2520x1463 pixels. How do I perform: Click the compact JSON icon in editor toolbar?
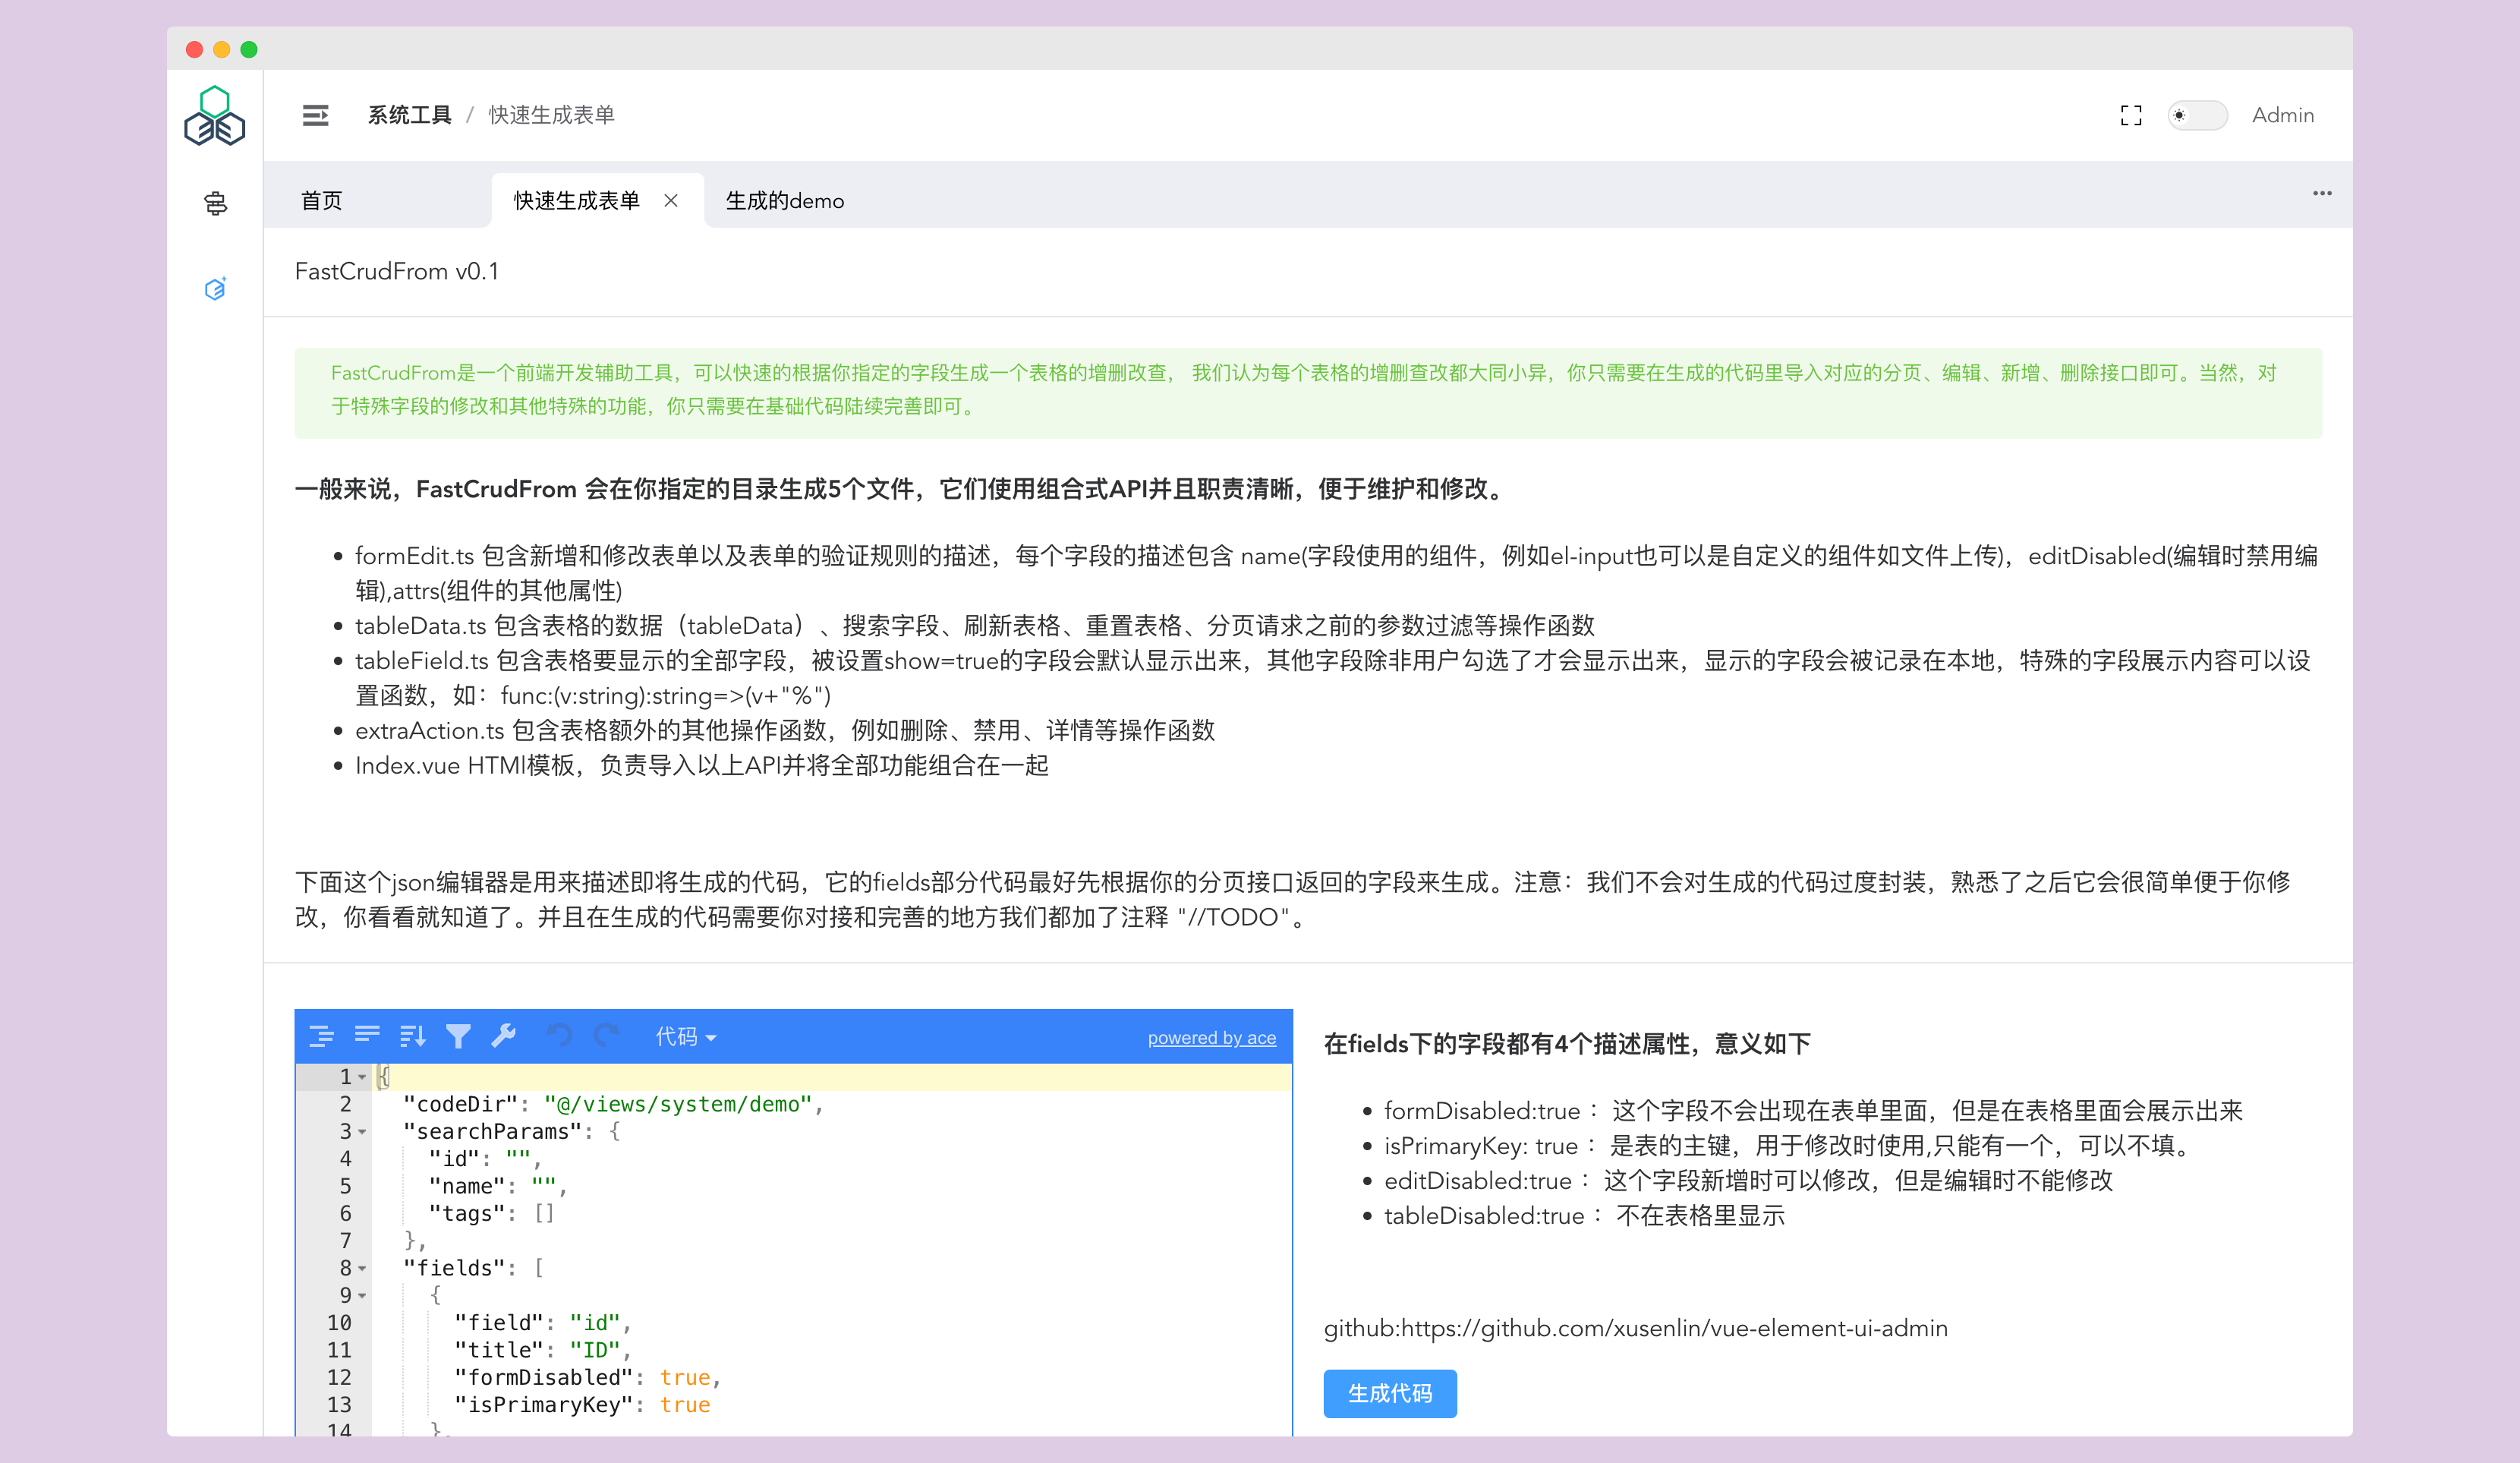click(367, 1036)
